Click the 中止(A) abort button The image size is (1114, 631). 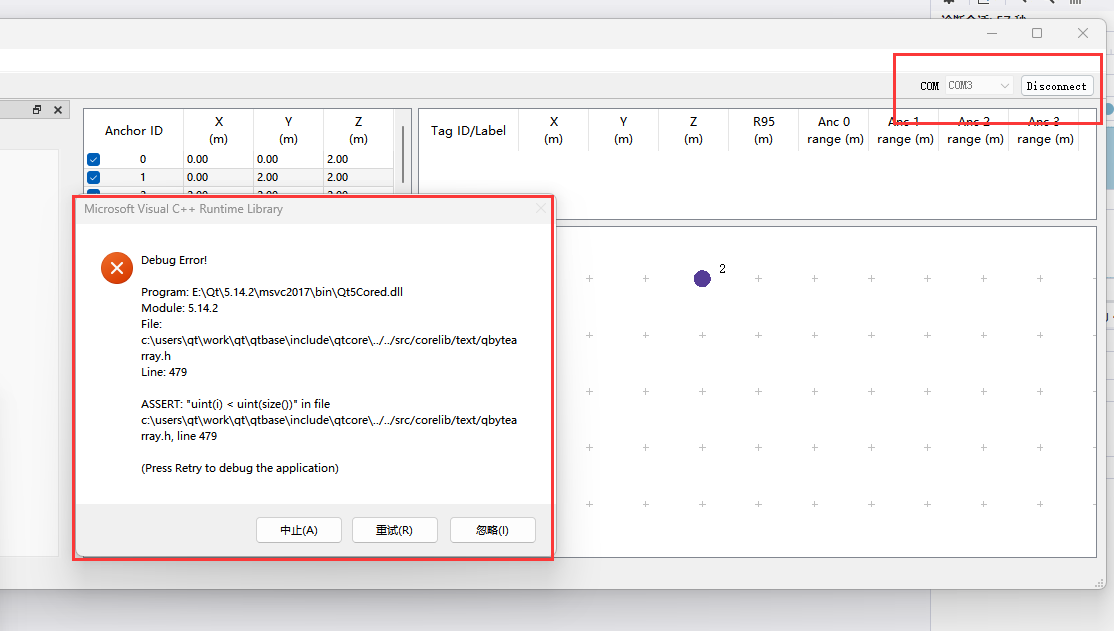[299, 530]
